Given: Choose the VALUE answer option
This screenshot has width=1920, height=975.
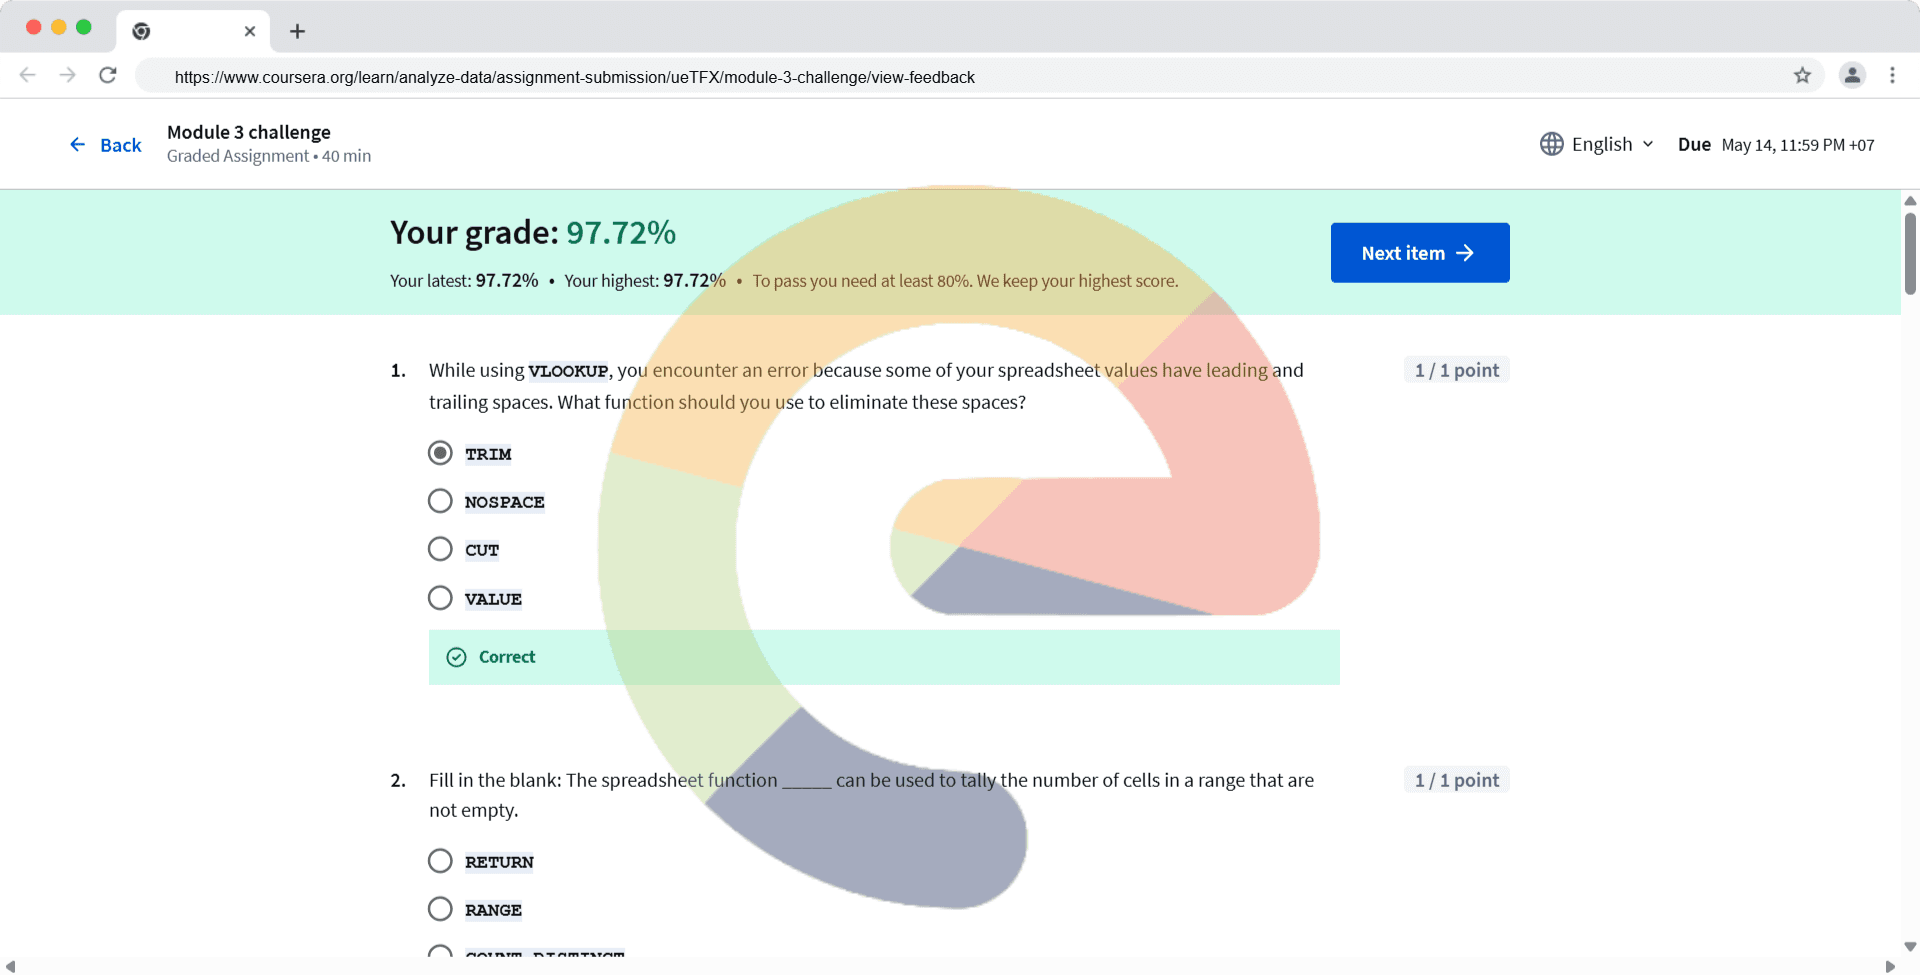Looking at the screenshot, I should click(x=440, y=598).
